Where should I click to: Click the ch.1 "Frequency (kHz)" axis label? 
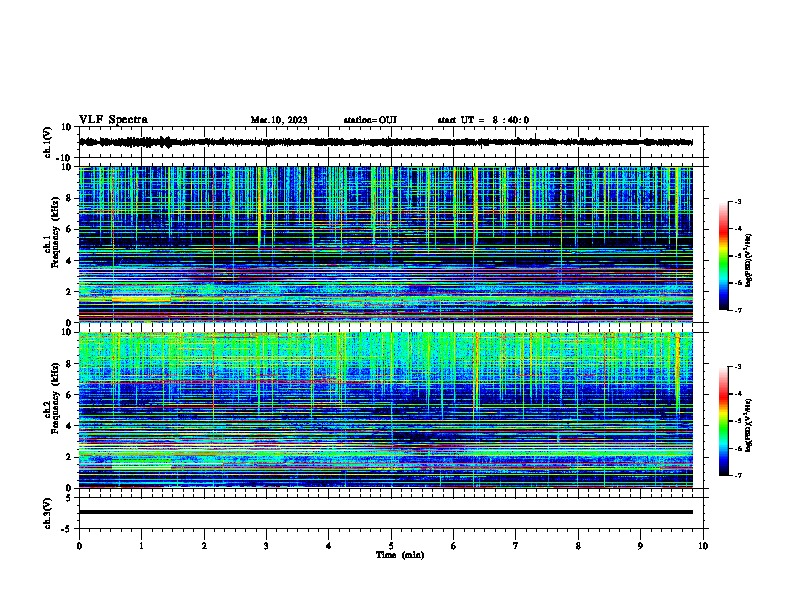pyautogui.click(x=55, y=232)
